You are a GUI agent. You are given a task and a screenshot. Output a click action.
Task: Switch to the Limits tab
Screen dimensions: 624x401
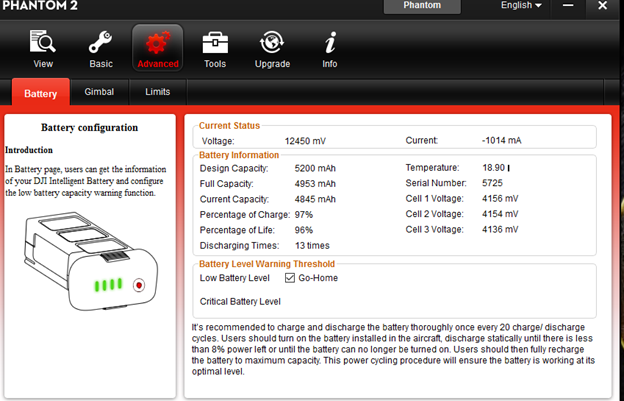coord(158,92)
